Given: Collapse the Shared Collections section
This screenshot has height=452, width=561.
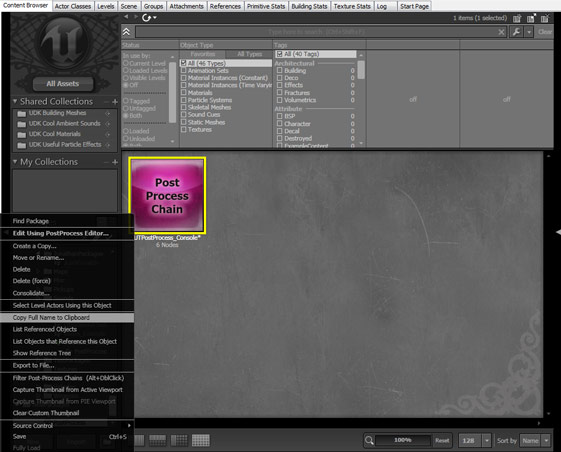Looking at the screenshot, I should (15, 101).
